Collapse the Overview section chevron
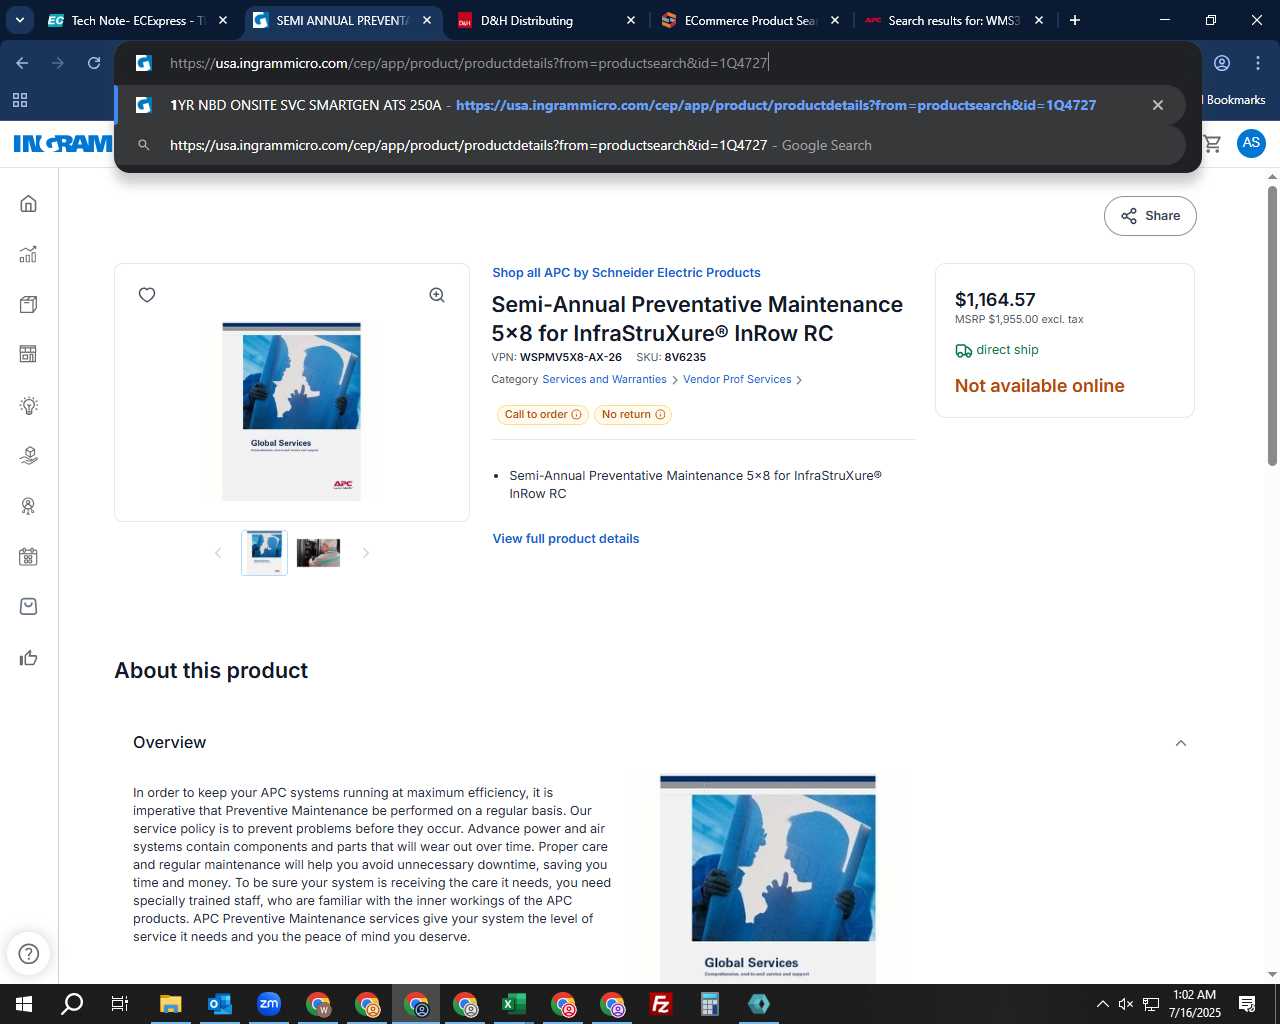1280x1024 pixels. [x=1181, y=743]
